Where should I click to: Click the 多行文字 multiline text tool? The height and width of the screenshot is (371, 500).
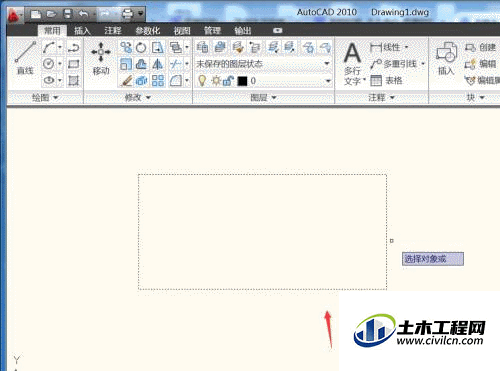pos(353,63)
